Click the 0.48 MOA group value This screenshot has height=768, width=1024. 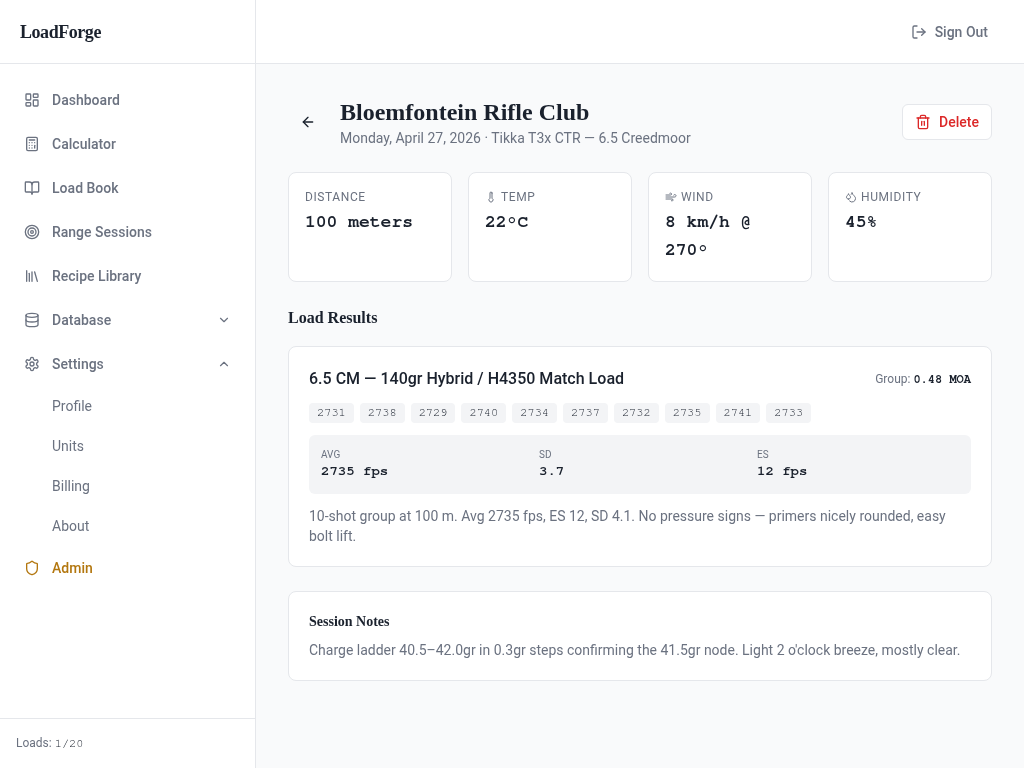pos(942,379)
